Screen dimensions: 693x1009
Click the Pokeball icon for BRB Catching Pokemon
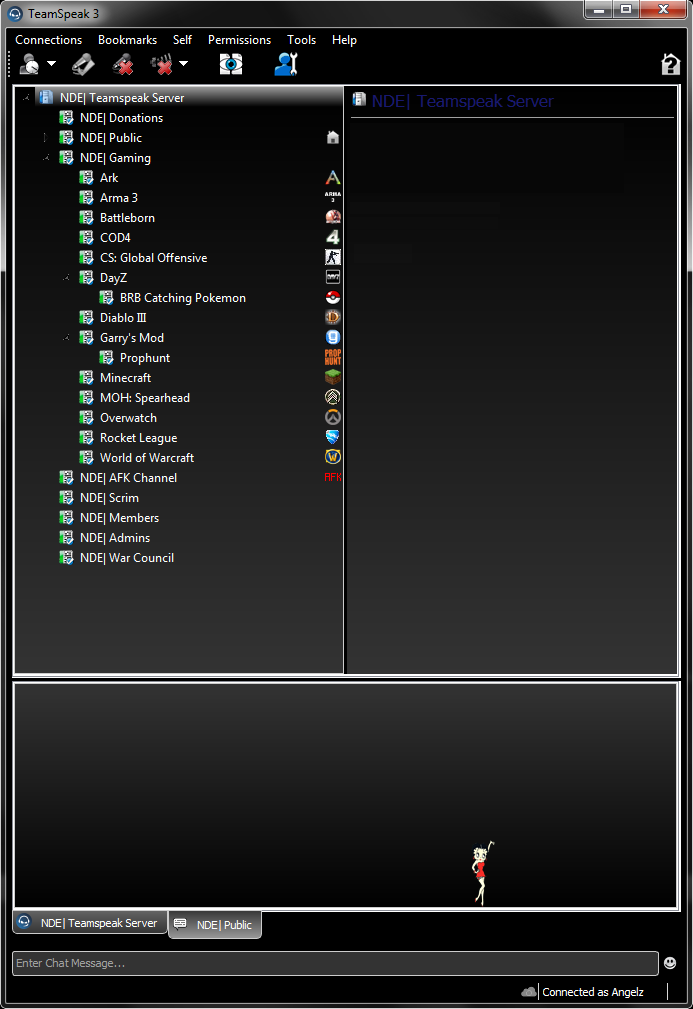[333, 297]
